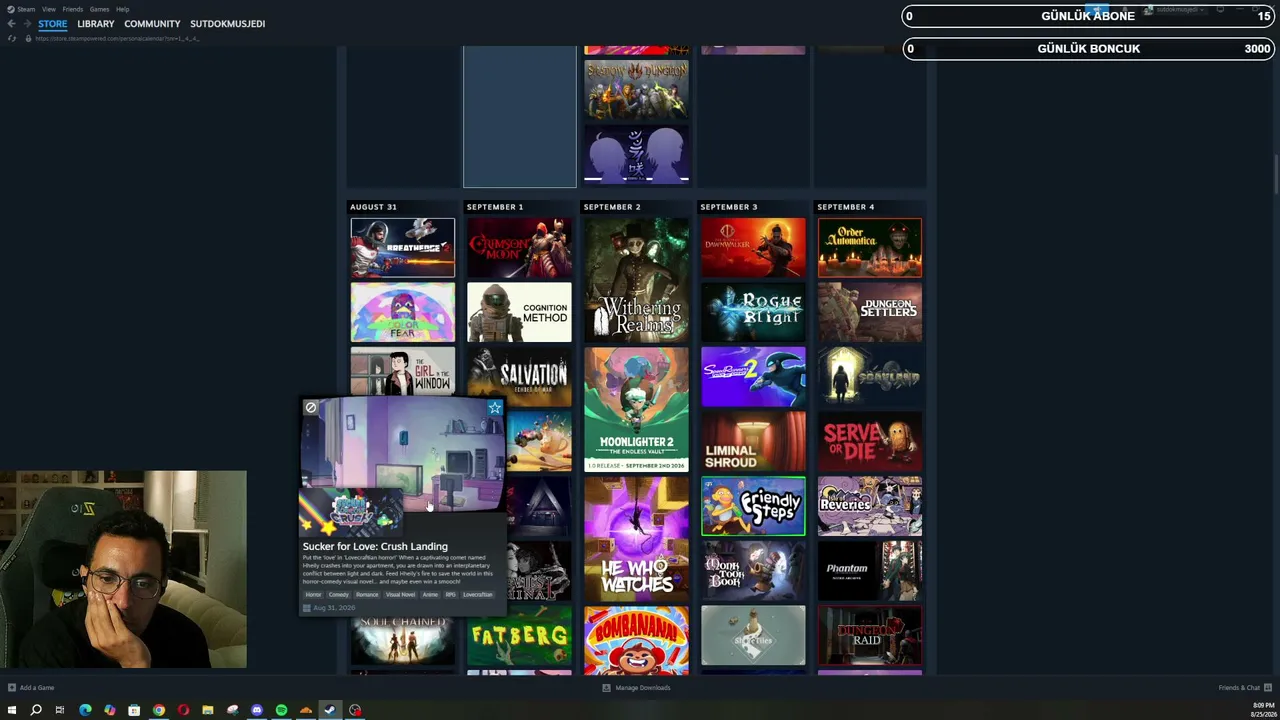Viewport: 1280px width, 720px height.
Task: Open the Rogue Blight game tile
Action: [753, 312]
